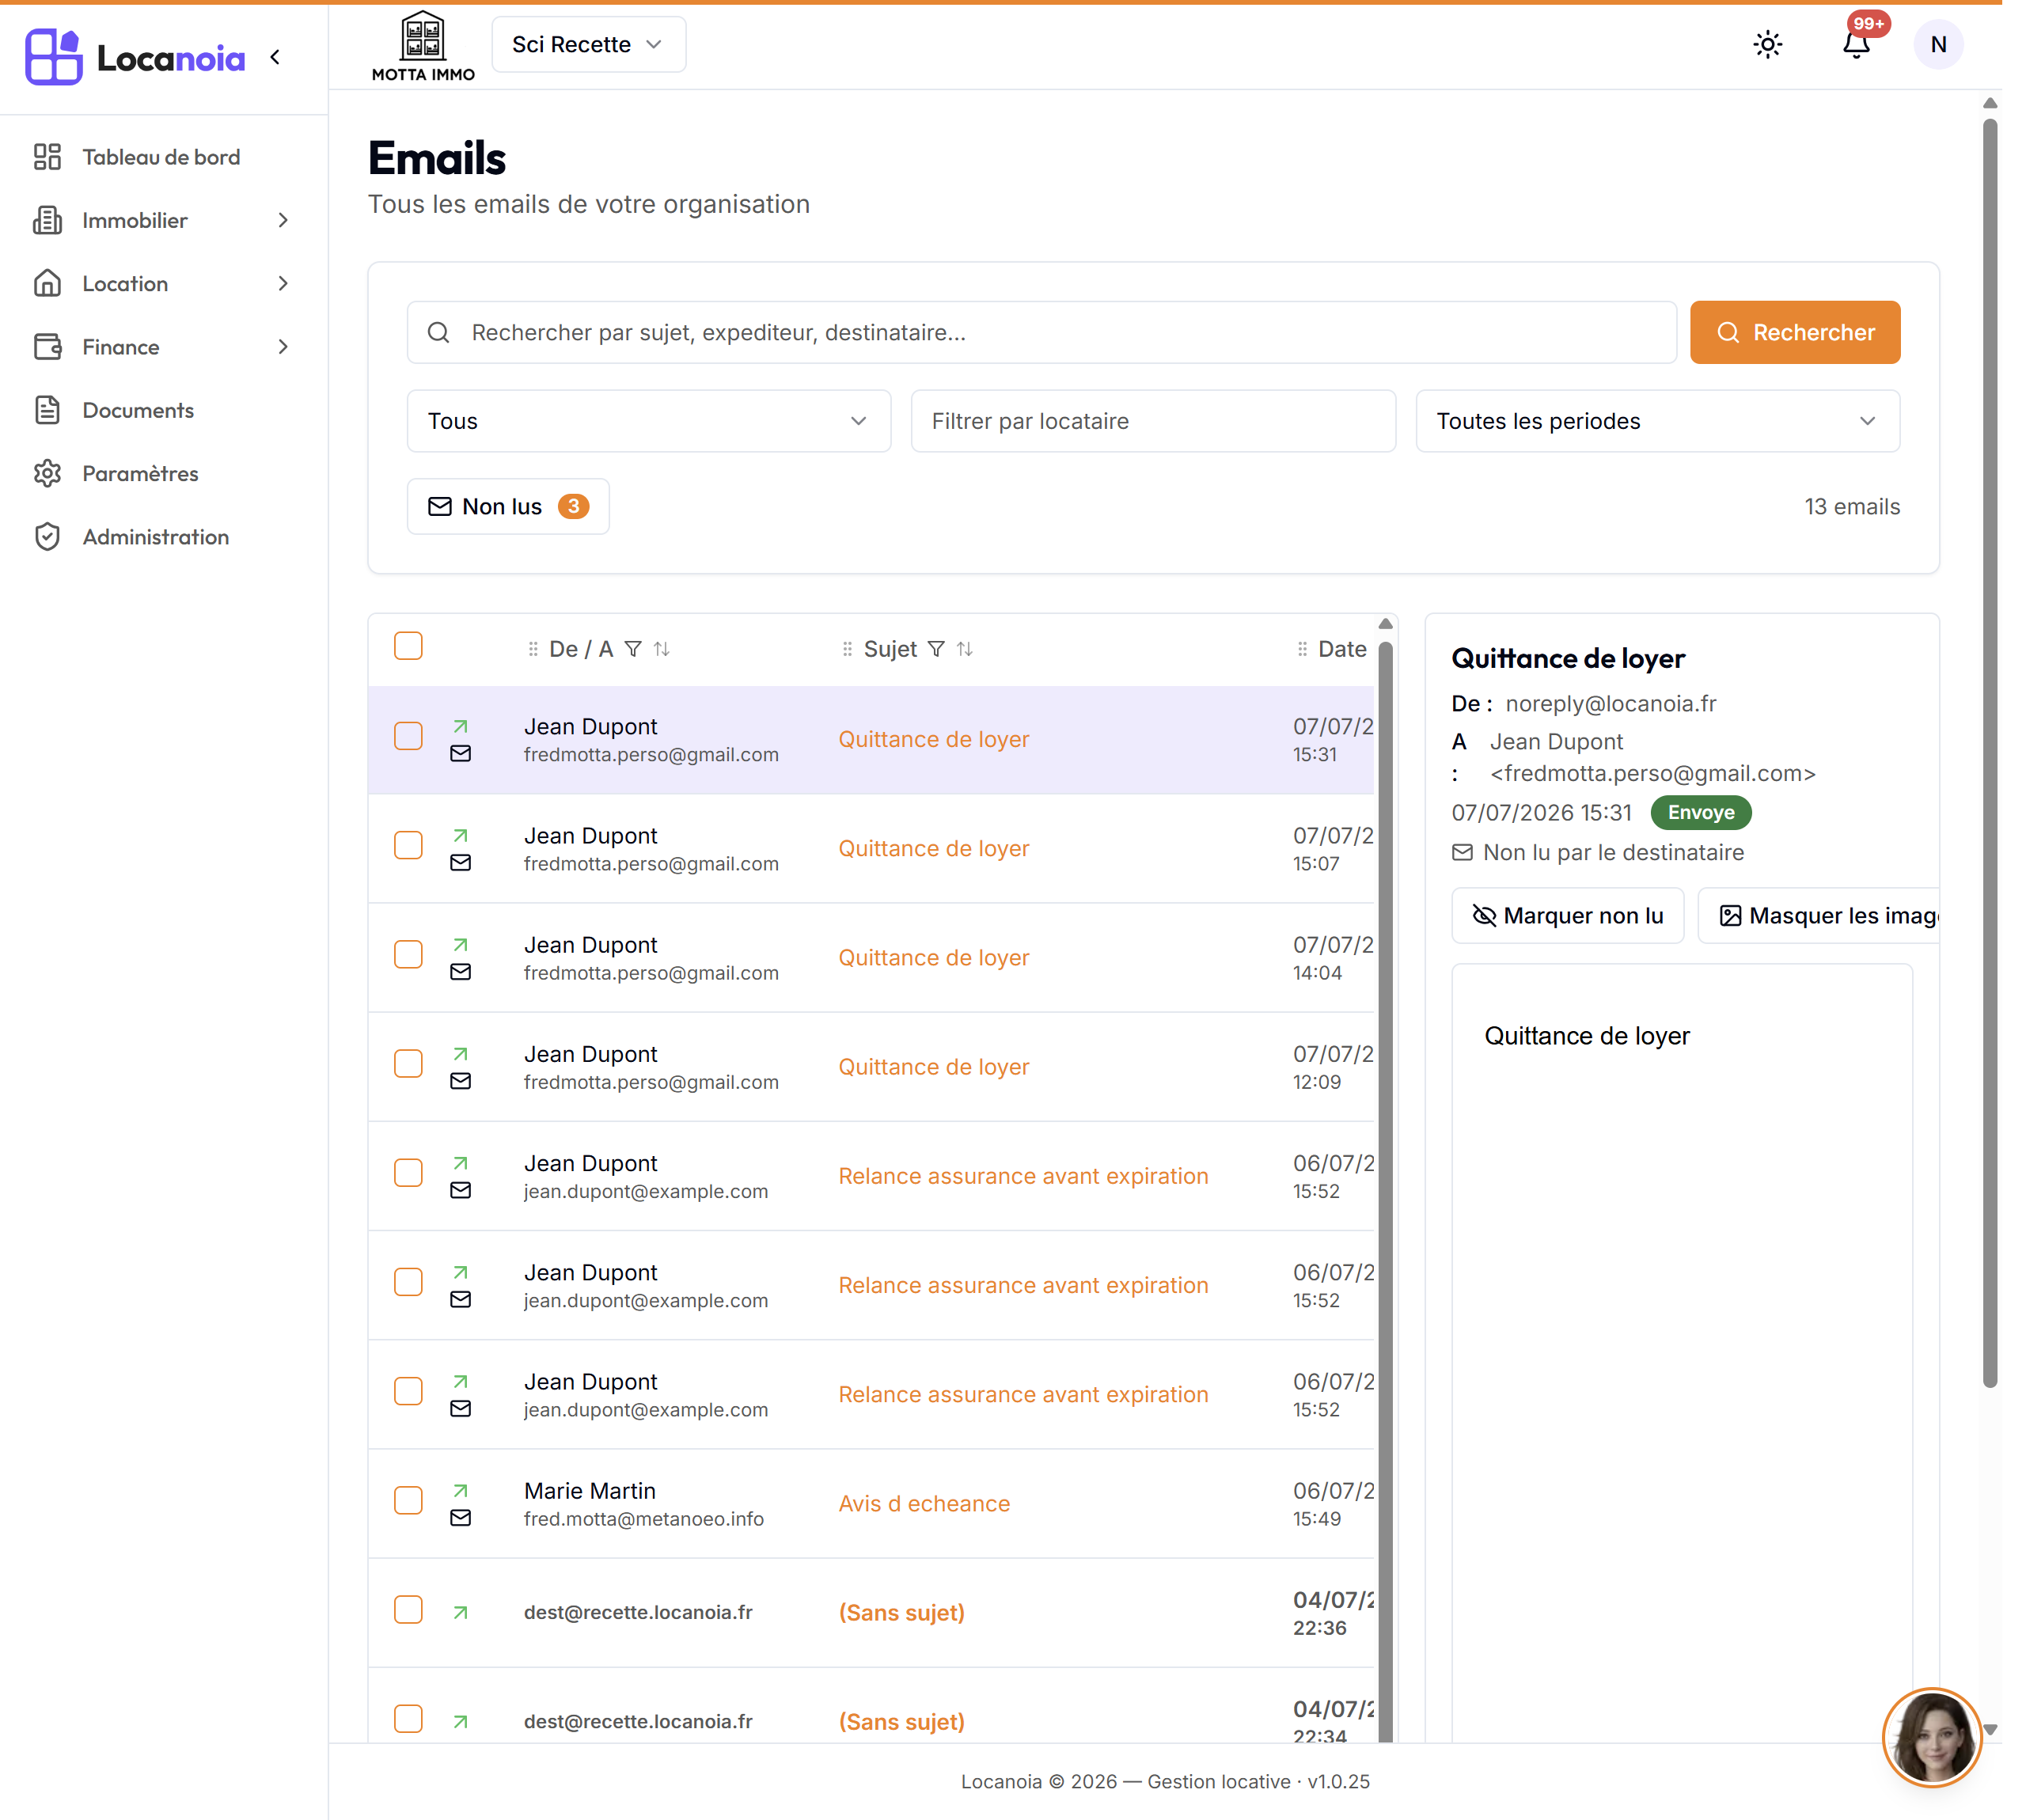The height and width of the screenshot is (1820, 2026).
Task: Select Immobilier in the sidebar
Action: 135,220
